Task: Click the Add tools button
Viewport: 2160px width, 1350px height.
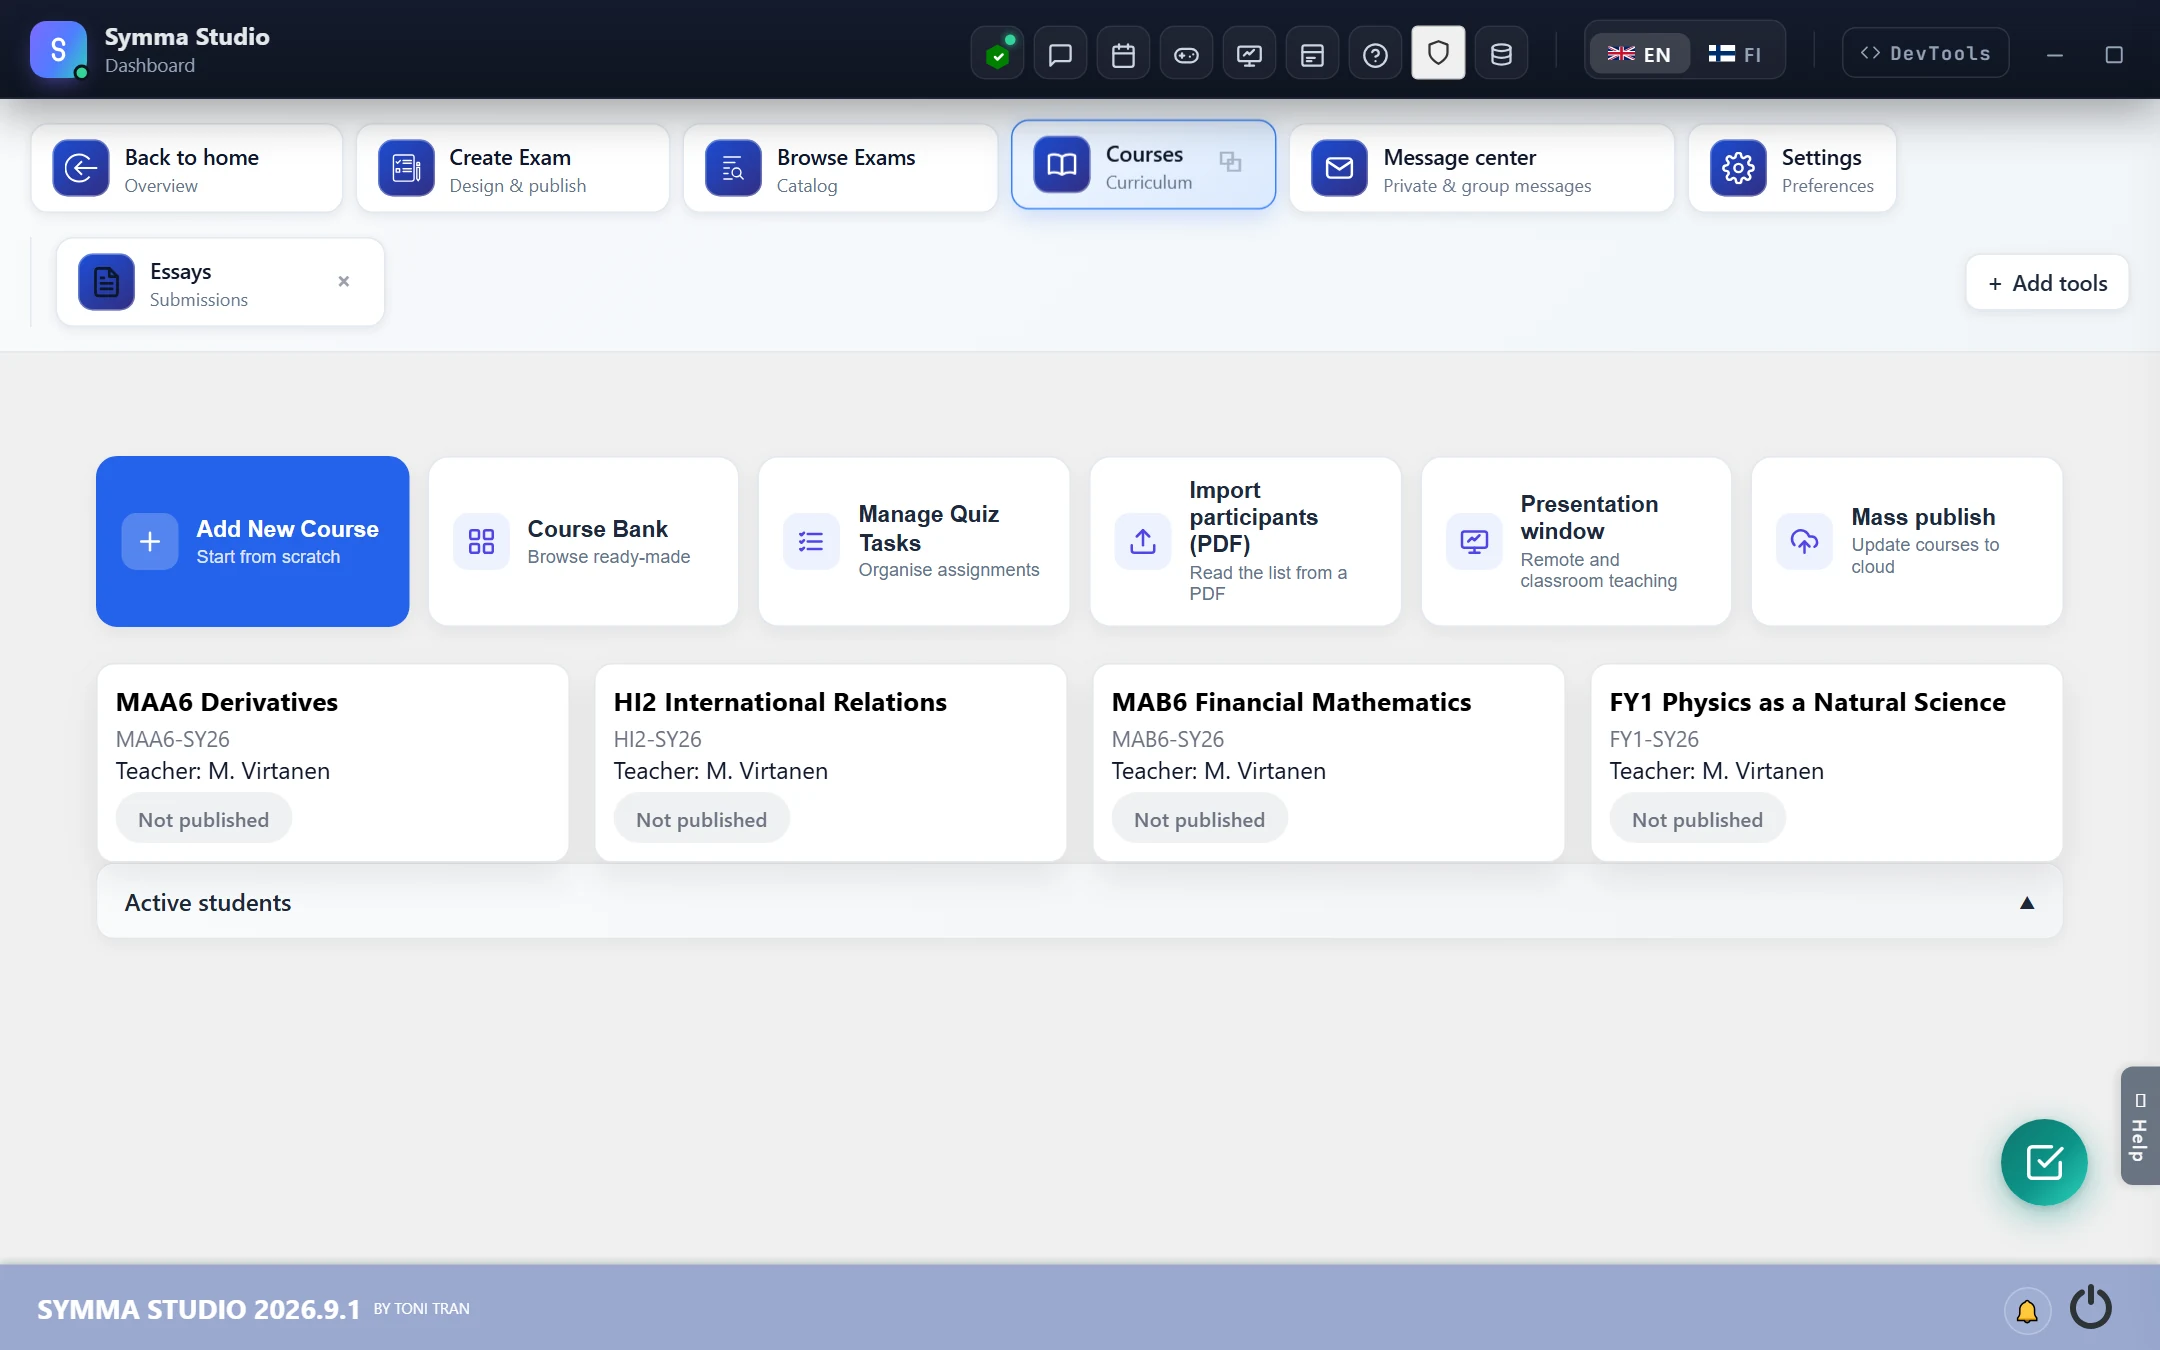Action: pyautogui.click(x=2046, y=283)
